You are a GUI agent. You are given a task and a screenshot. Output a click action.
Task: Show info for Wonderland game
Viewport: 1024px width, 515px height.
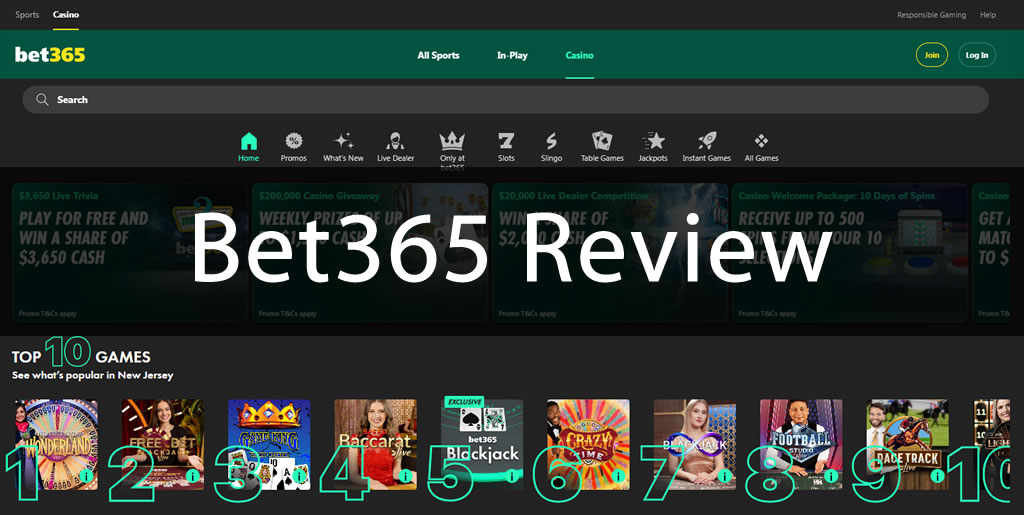tap(86, 476)
